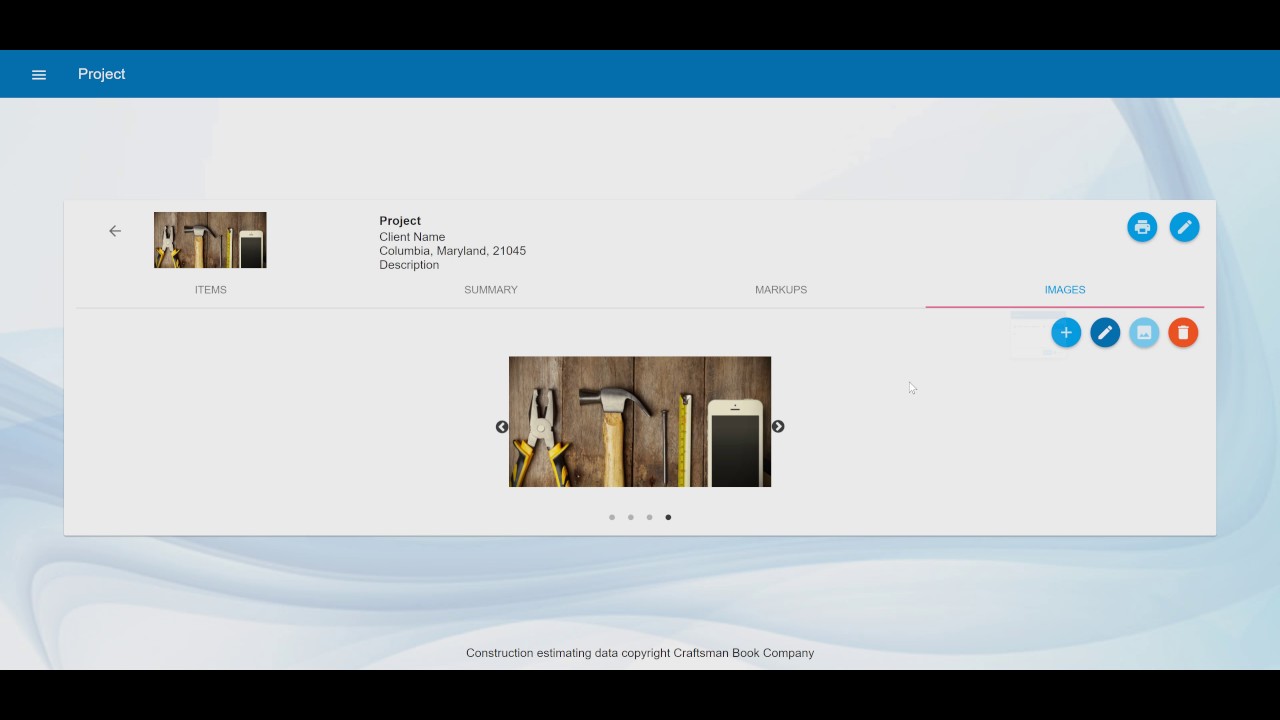Click the 'Client Name' text
1280x720 pixels.
(x=412, y=237)
